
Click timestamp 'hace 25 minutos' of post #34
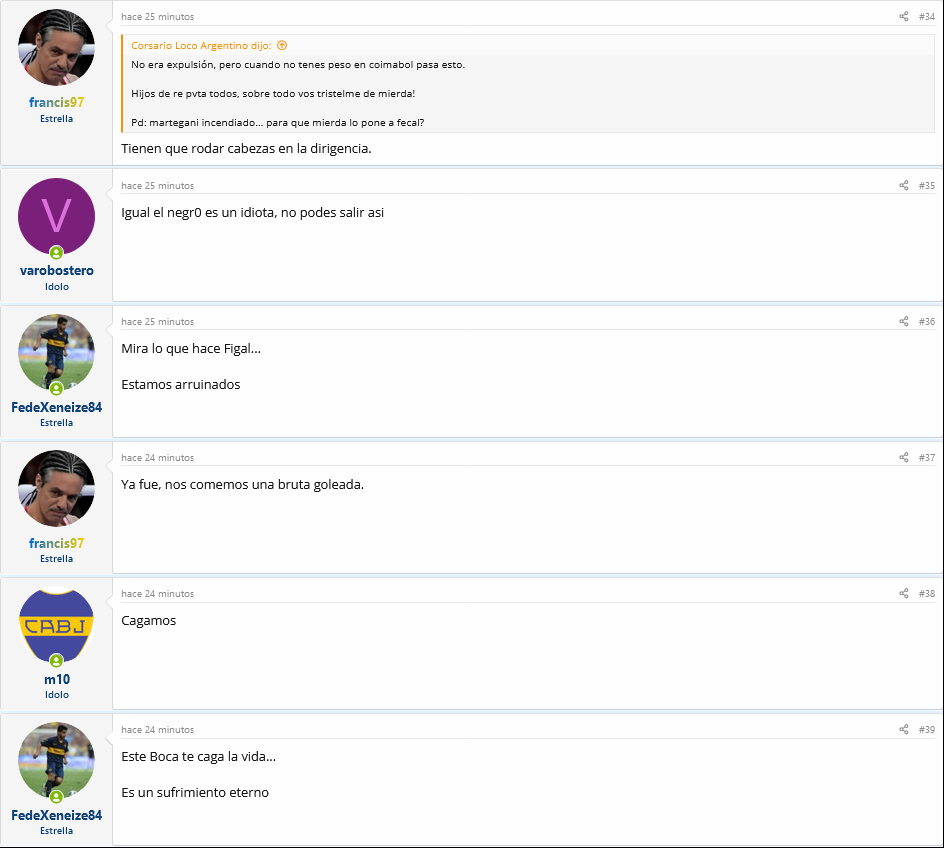point(158,17)
